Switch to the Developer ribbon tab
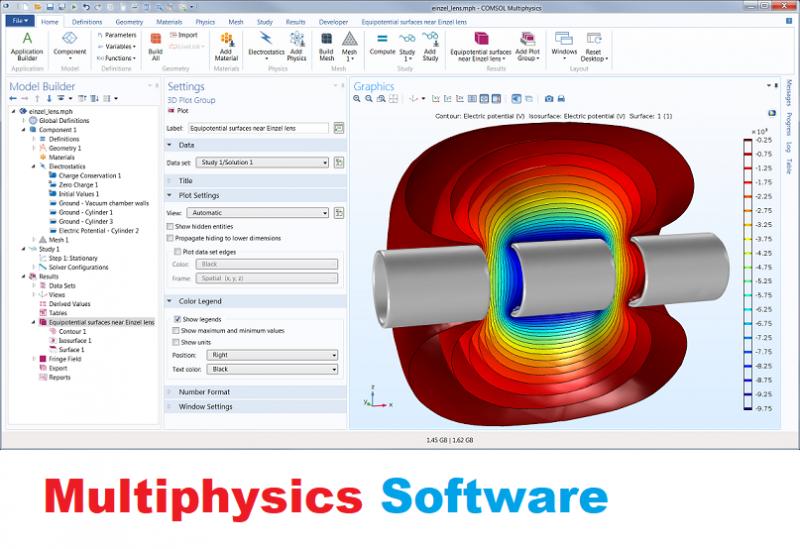This screenshot has height=549, width=800. (x=333, y=22)
